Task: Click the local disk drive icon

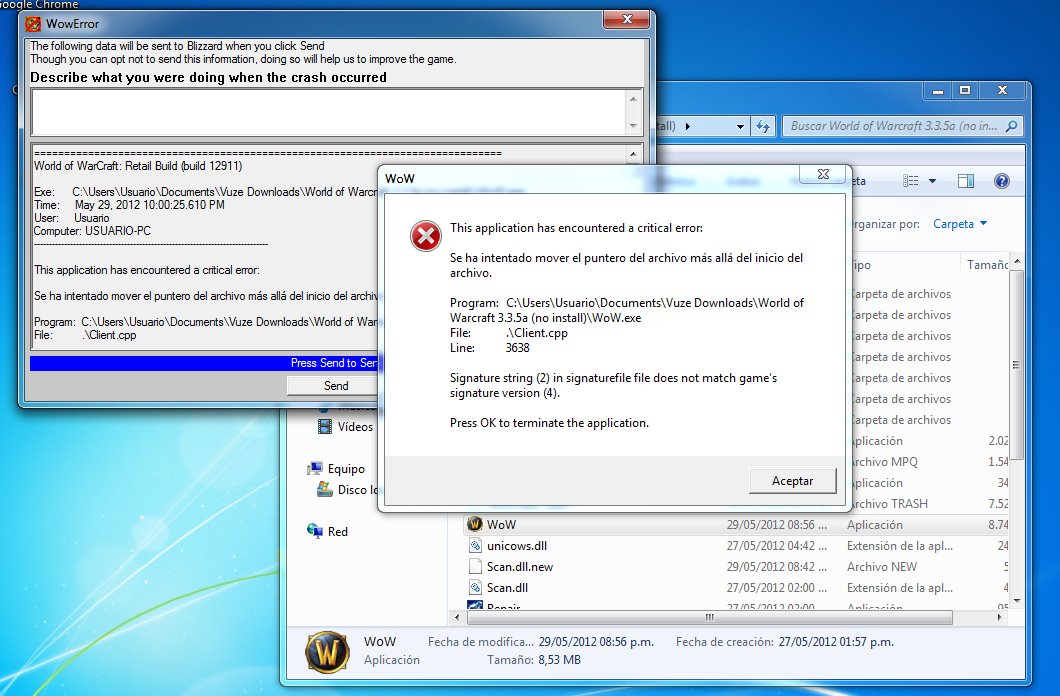Action: (325, 489)
